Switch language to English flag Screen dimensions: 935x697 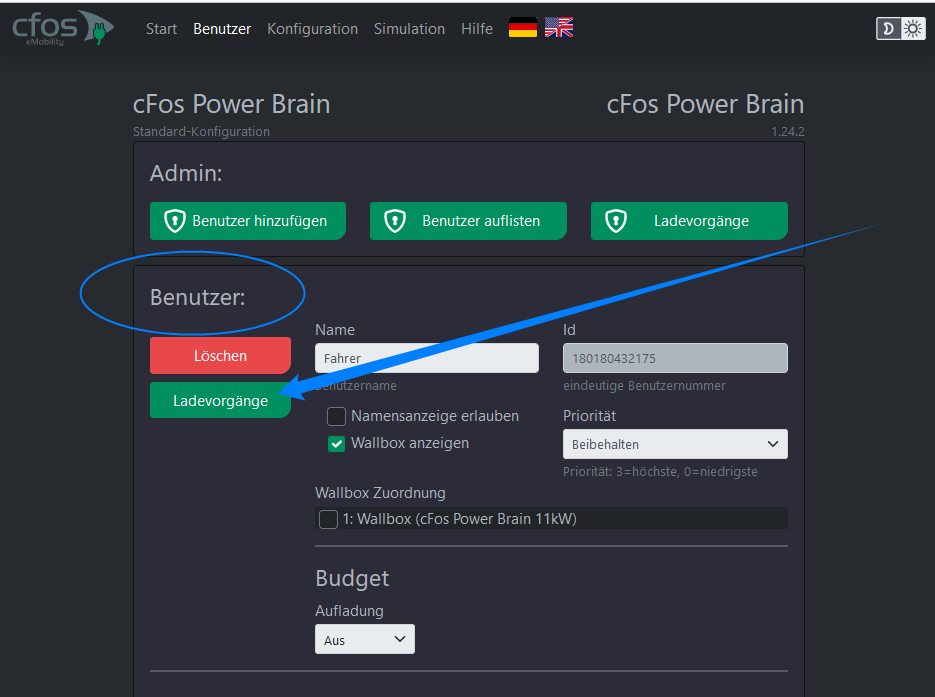coord(559,28)
